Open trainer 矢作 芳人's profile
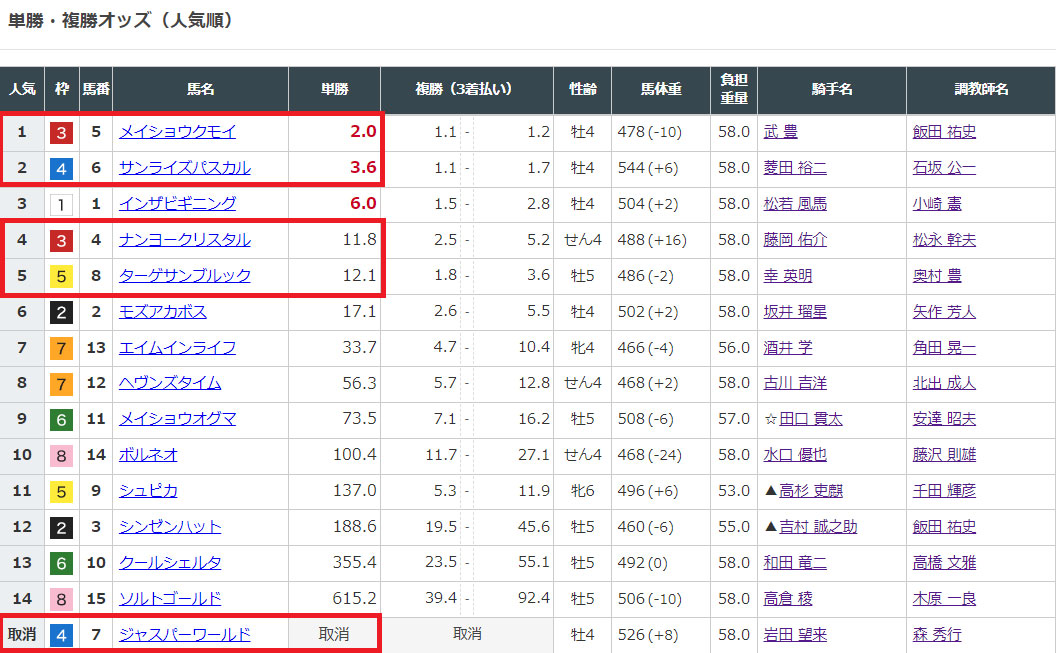This screenshot has height=653, width=1062. [944, 312]
